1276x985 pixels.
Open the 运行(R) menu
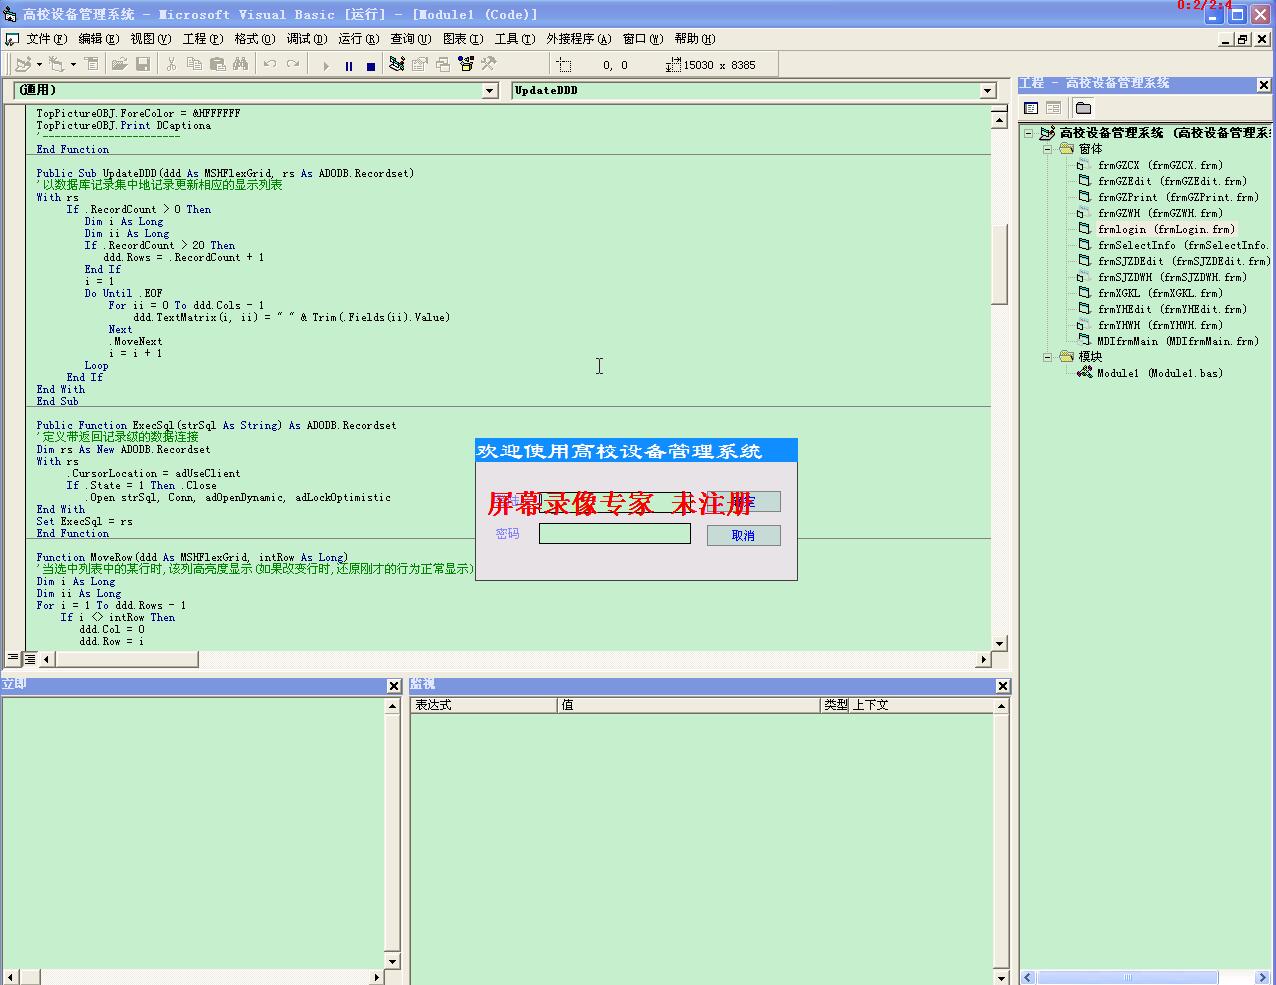point(359,39)
